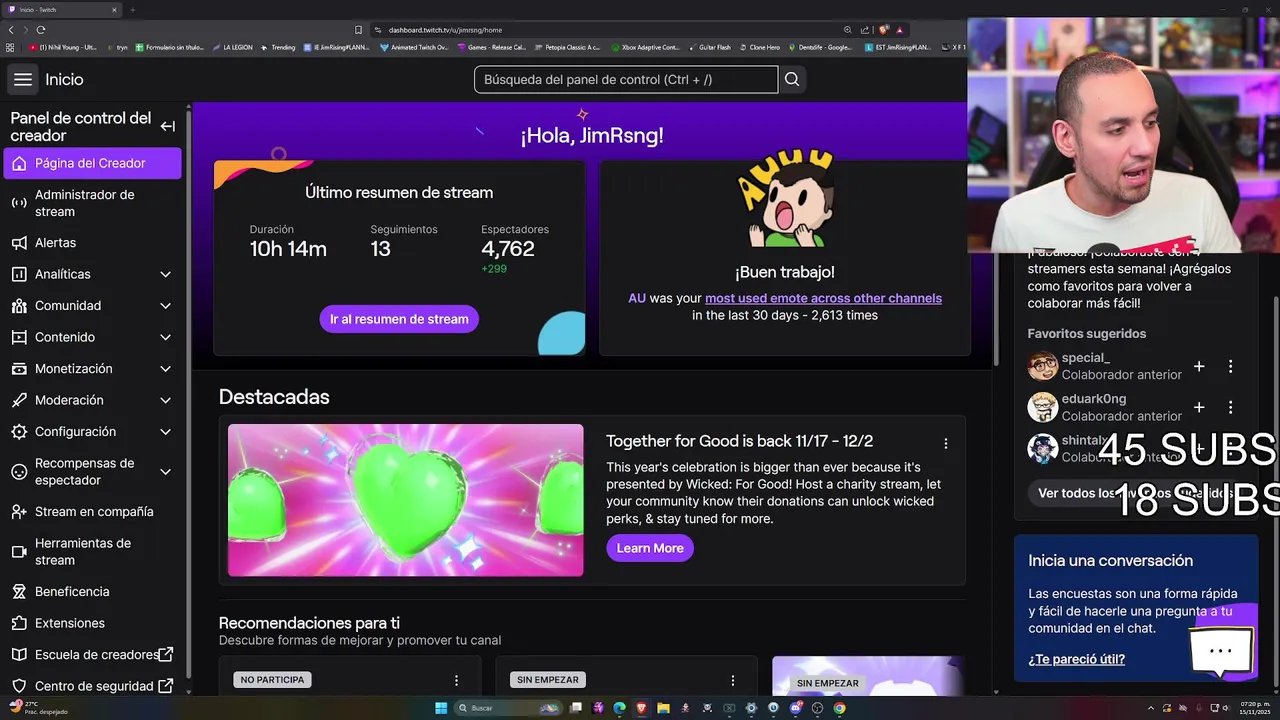Click special_ avatar
The width and height of the screenshot is (1280, 720).
(x=1042, y=366)
